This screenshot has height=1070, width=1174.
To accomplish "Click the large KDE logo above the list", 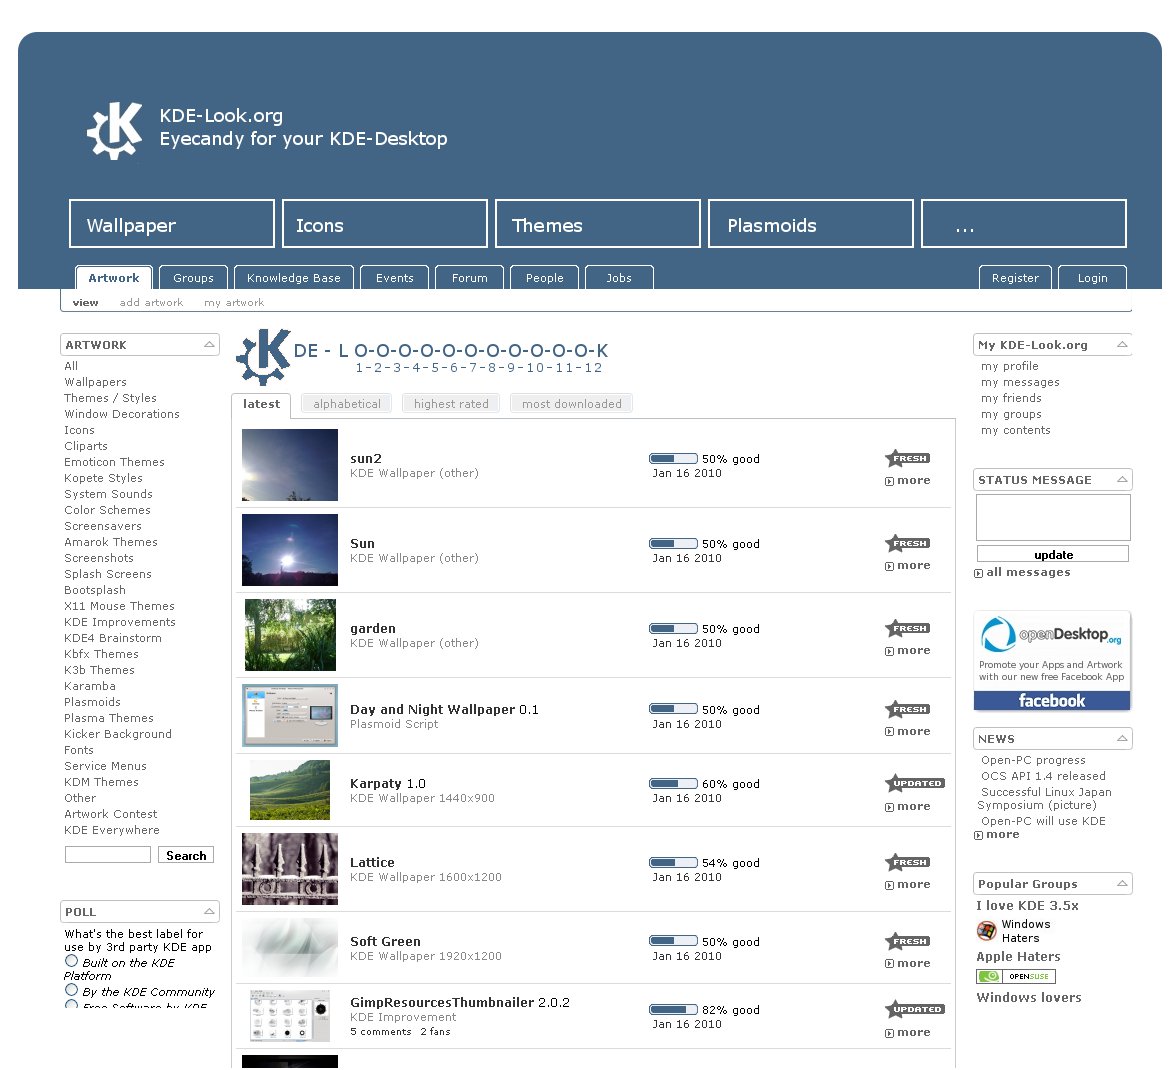I will pos(263,356).
